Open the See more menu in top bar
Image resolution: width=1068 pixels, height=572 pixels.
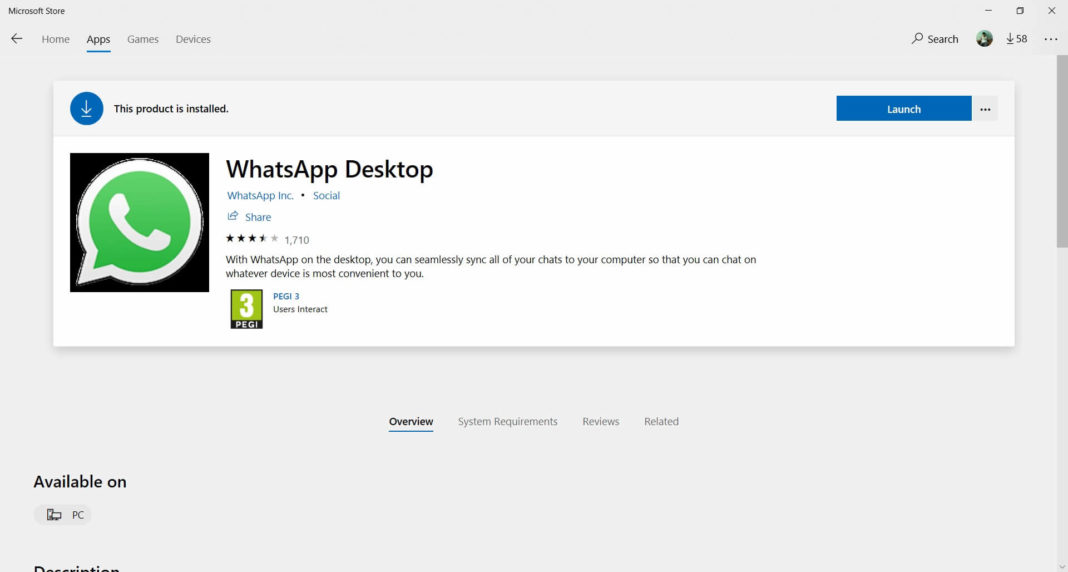pyautogui.click(x=1050, y=39)
